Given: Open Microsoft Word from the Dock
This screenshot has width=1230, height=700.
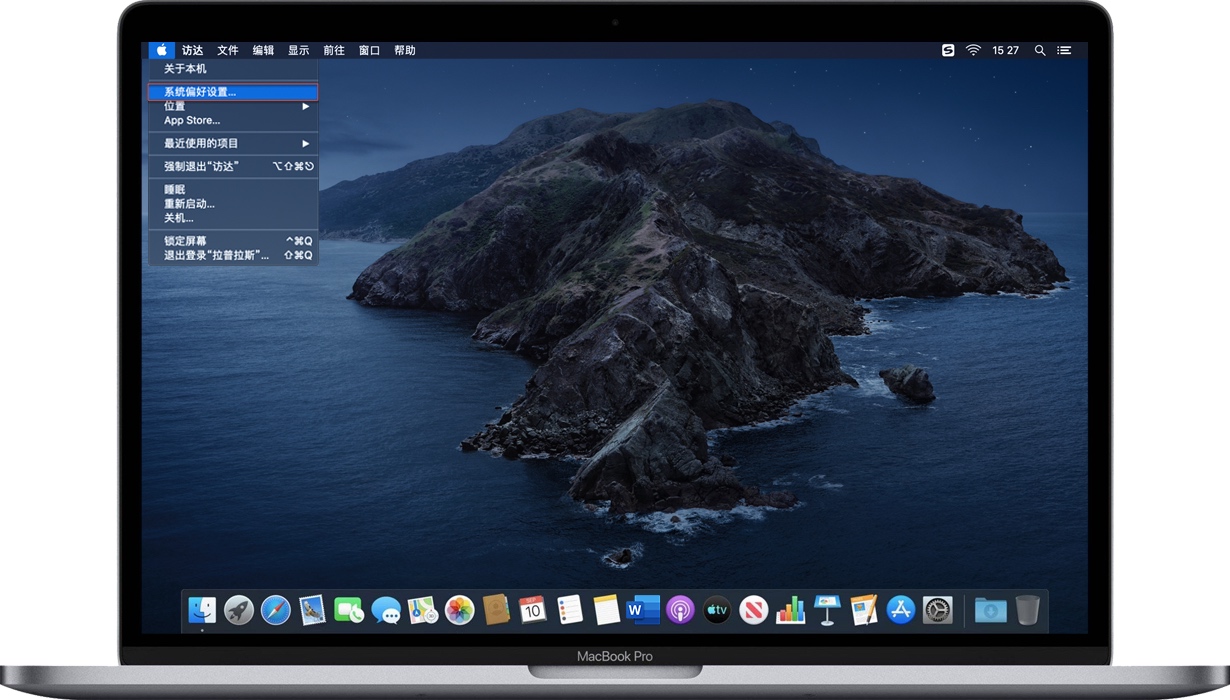Looking at the screenshot, I should tap(643, 609).
